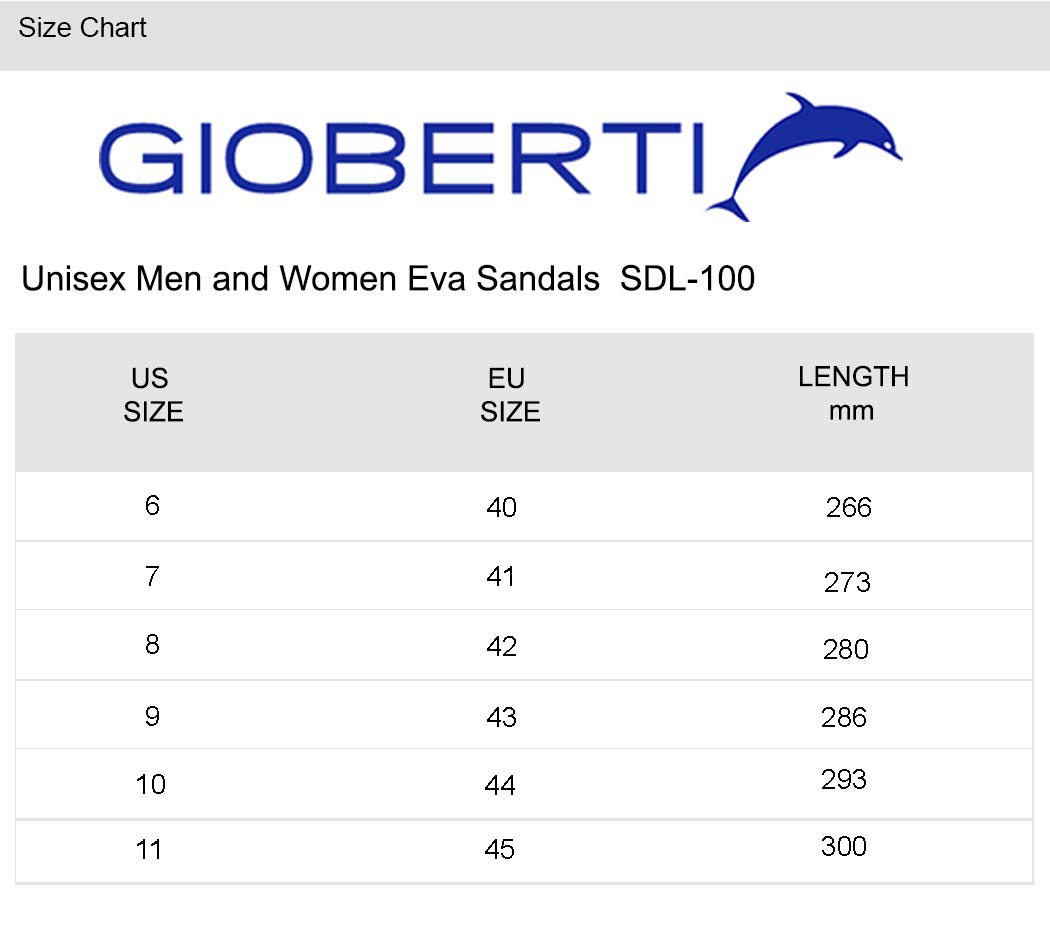Select the SDL-100 sandals product title
Image resolution: width=1050 pixels, height=950 pixels.
pyautogui.click(x=388, y=279)
